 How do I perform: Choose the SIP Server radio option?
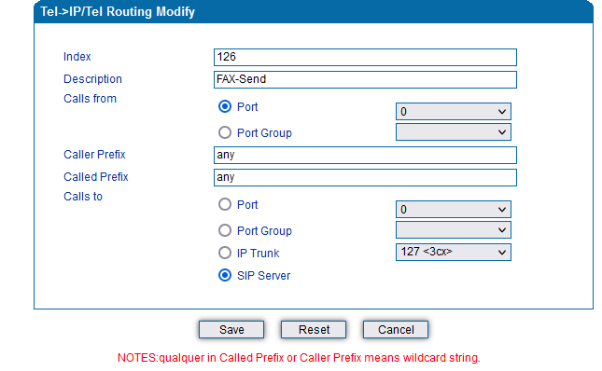click(225, 275)
